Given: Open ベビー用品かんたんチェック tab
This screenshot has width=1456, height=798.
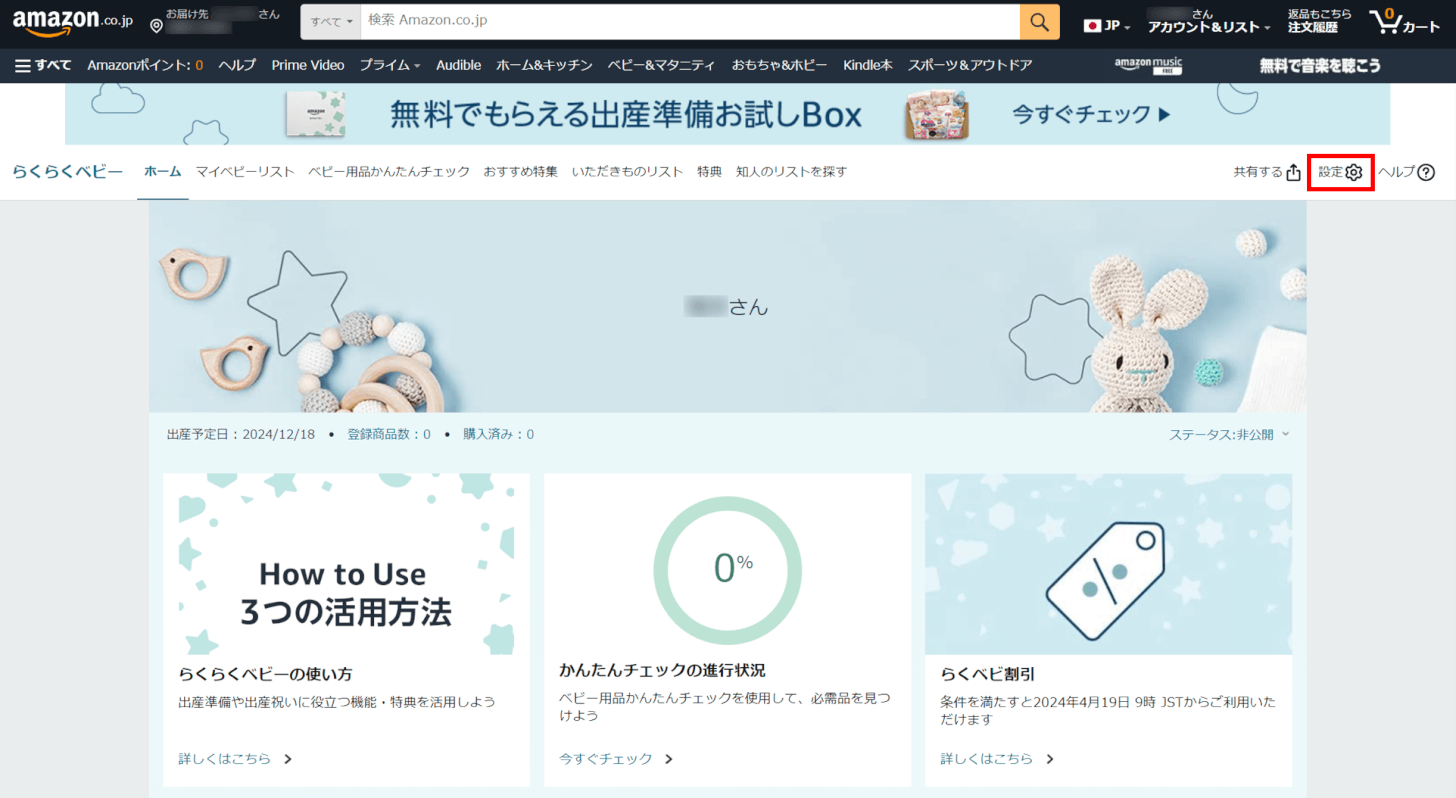Looking at the screenshot, I should (389, 172).
